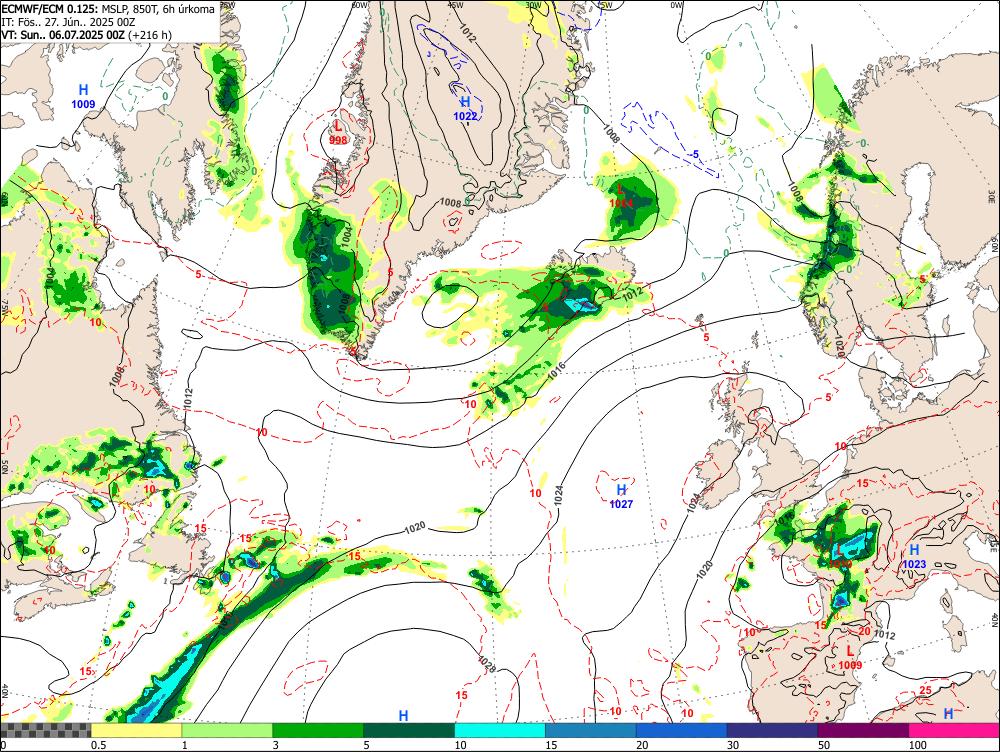Click the high pressure label 'H 1027'
Screen dimensions: 1000x752
621,496
